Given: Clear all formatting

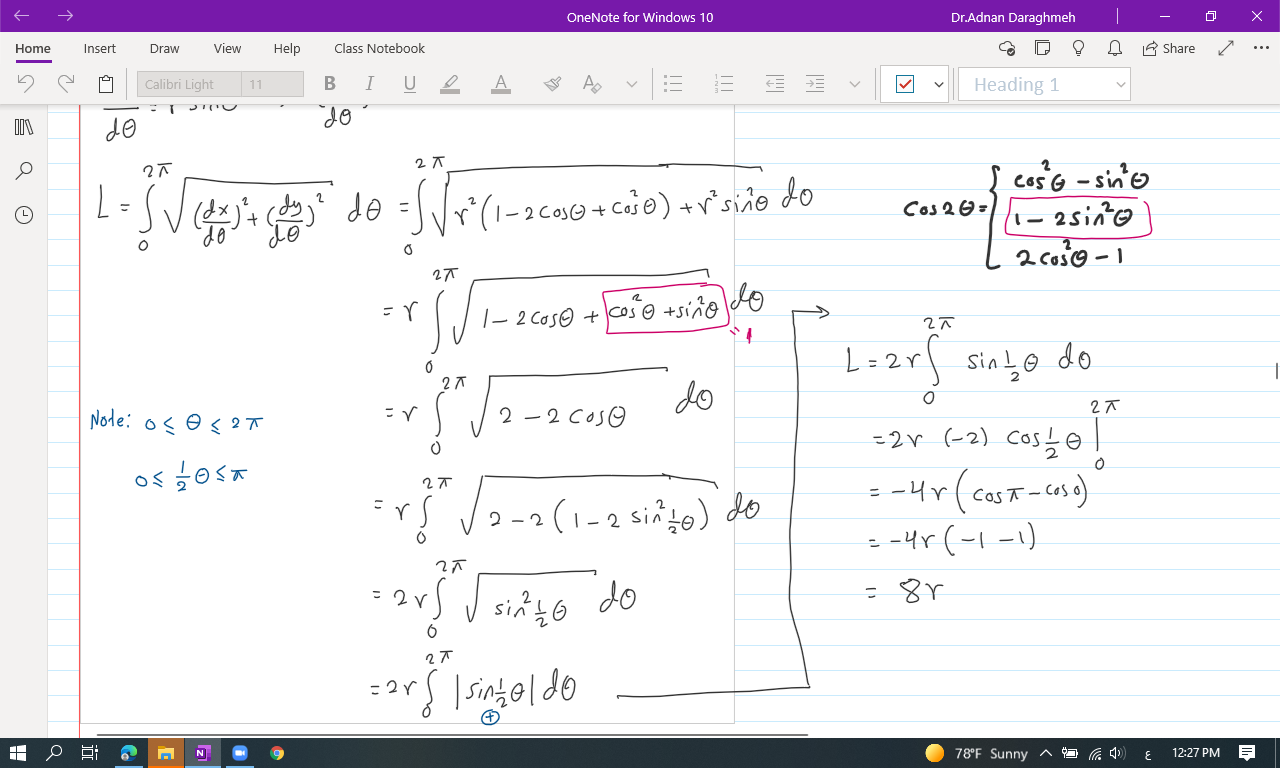Looking at the screenshot, I should tap(592, 84).
